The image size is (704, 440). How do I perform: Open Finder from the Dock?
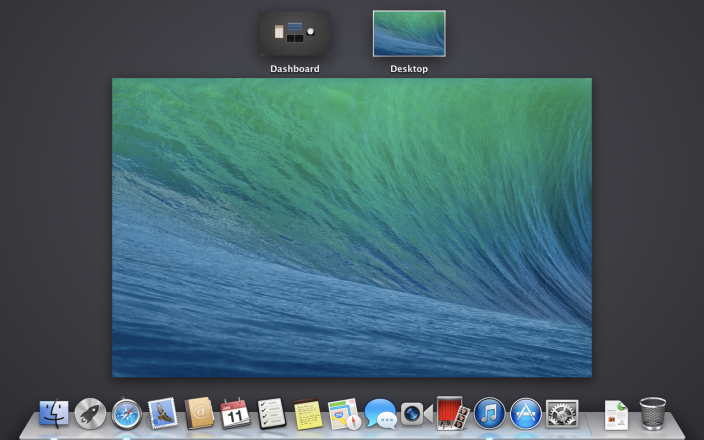click(54, 413)
